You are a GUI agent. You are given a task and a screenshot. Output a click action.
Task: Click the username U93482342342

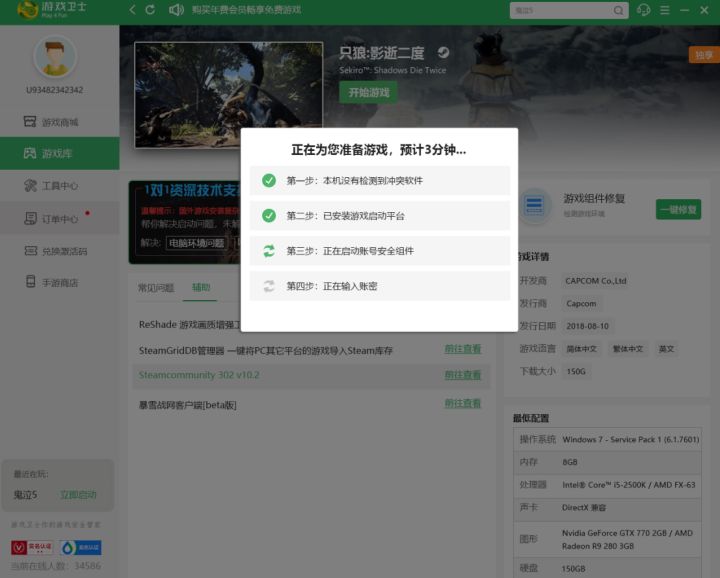55,90
